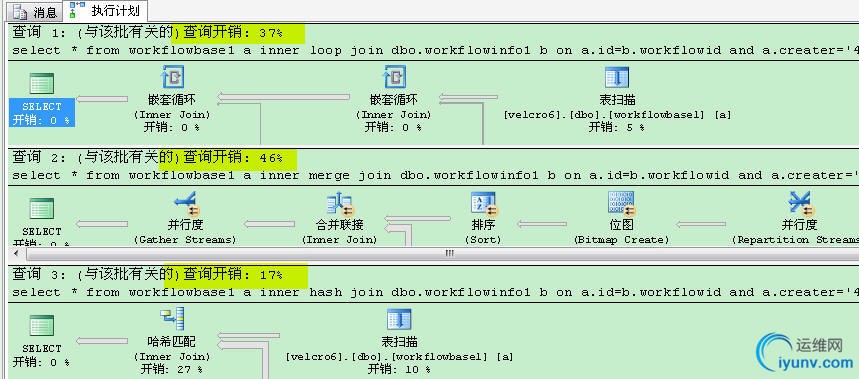Click the 排序 Sort operator icon
Image resolution: width=859 pixels, height=379 pixels.
click(483, 203)
